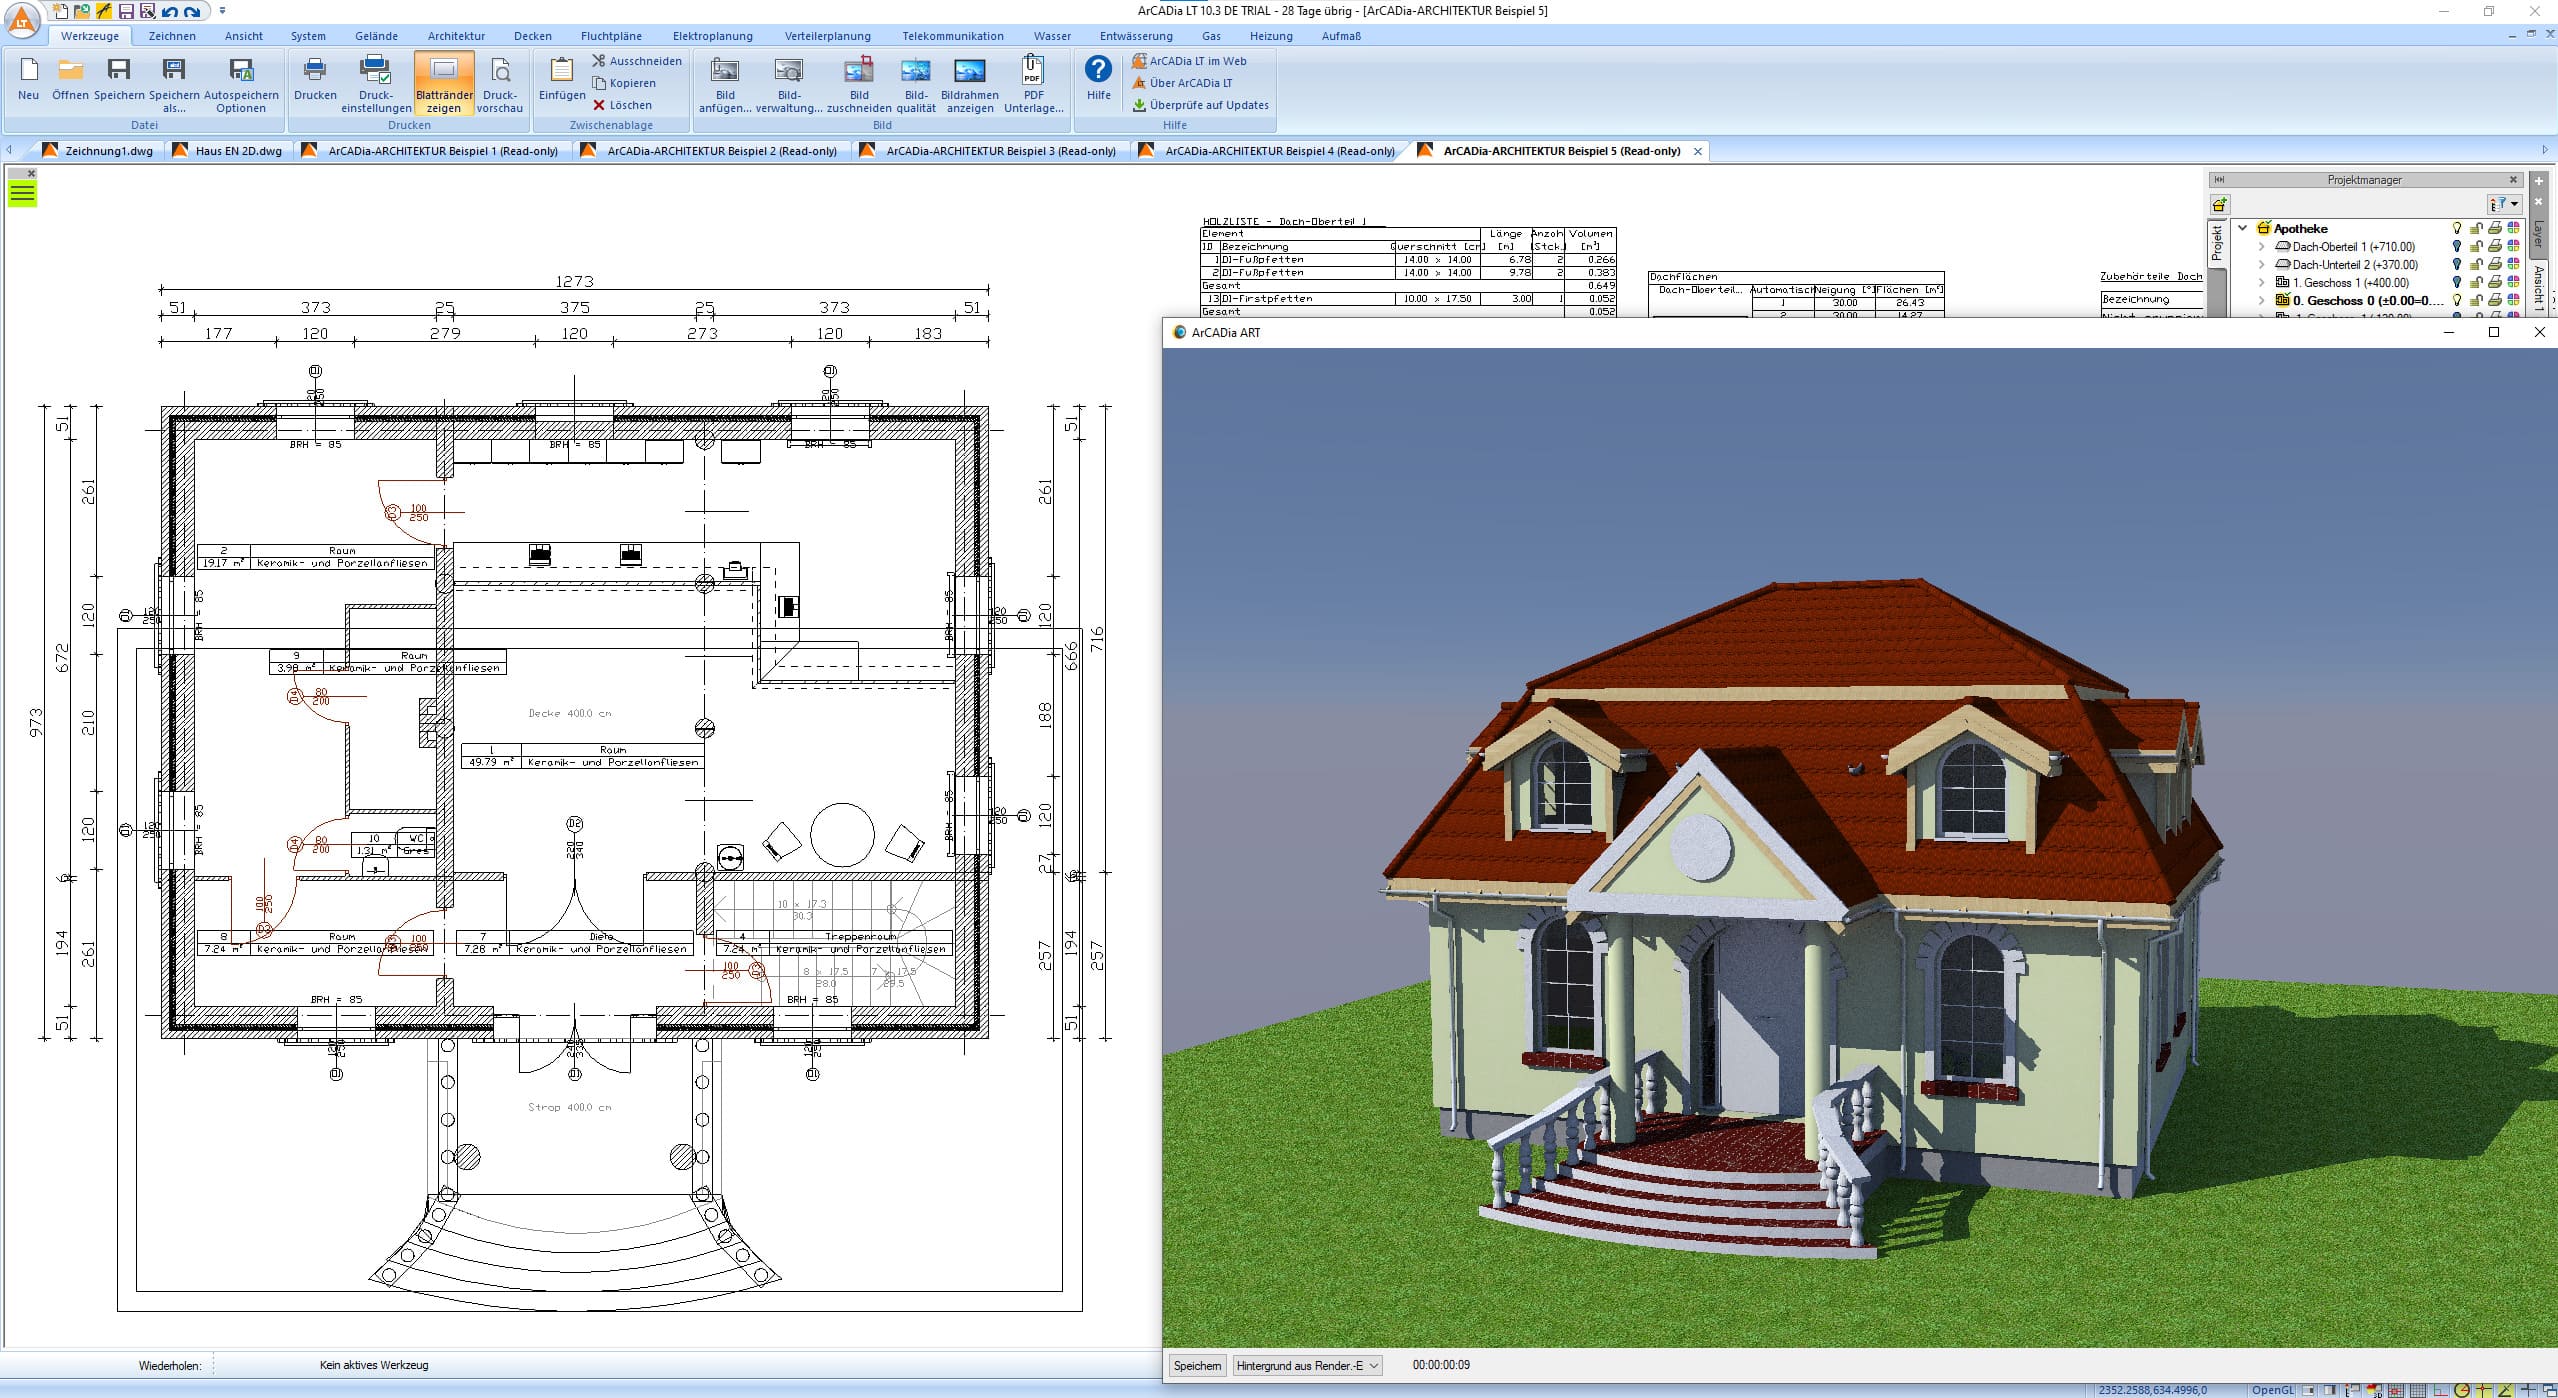
Task: Toggle Bildrahmen anzeigen
Action: tap(969, 85)
